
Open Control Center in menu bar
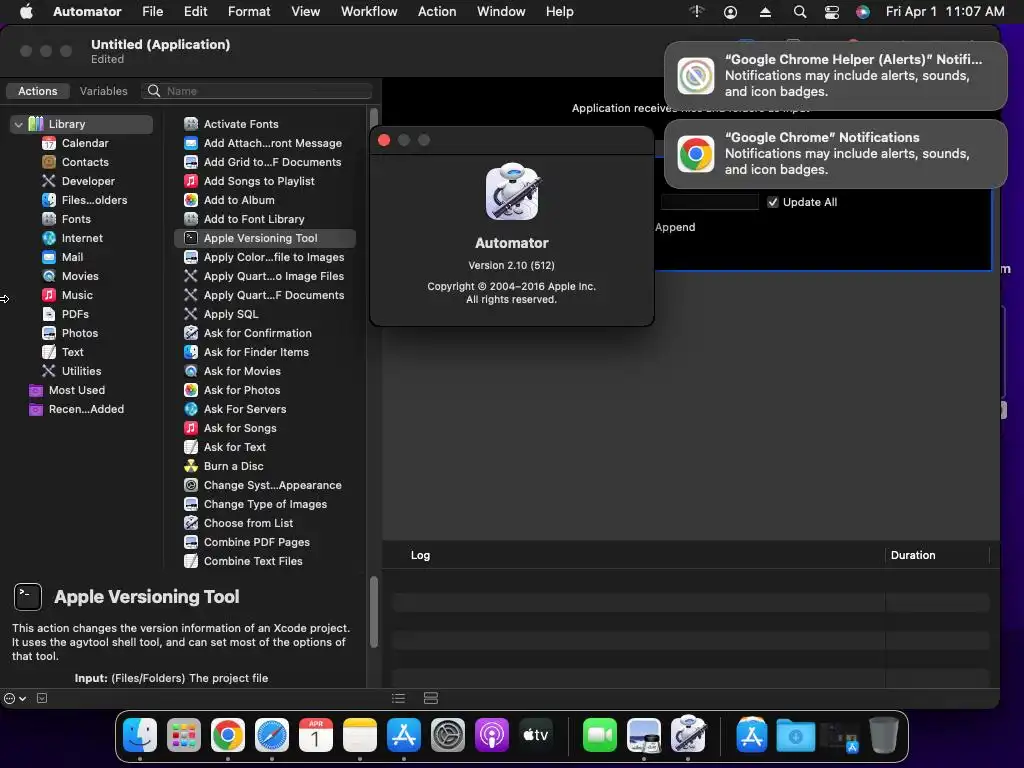[831, 12]
